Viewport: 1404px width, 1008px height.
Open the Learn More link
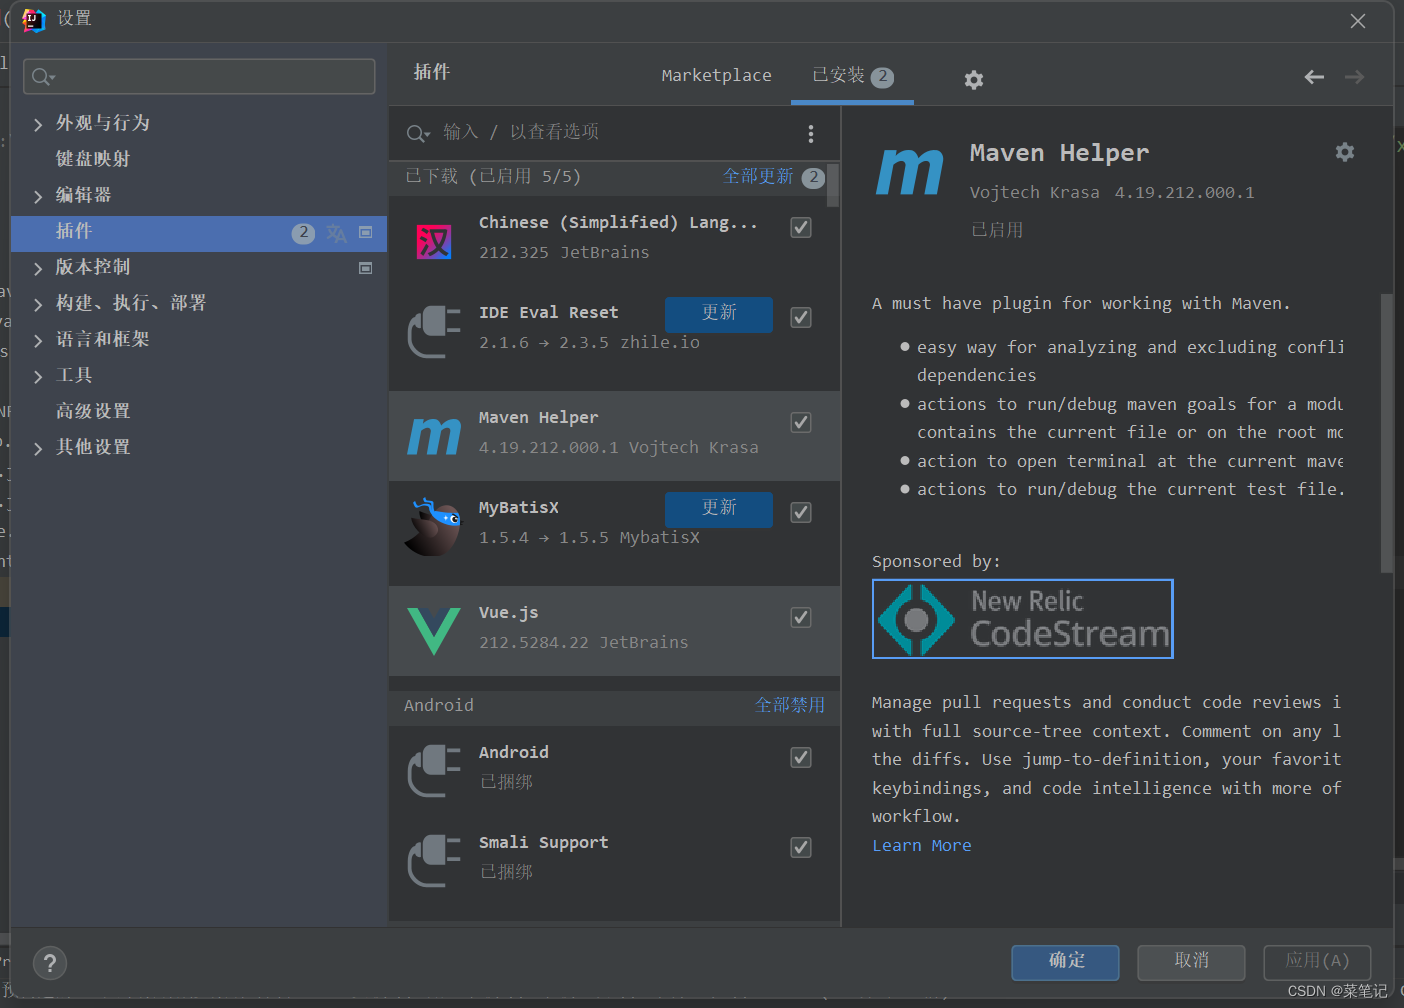pos(922,845)
